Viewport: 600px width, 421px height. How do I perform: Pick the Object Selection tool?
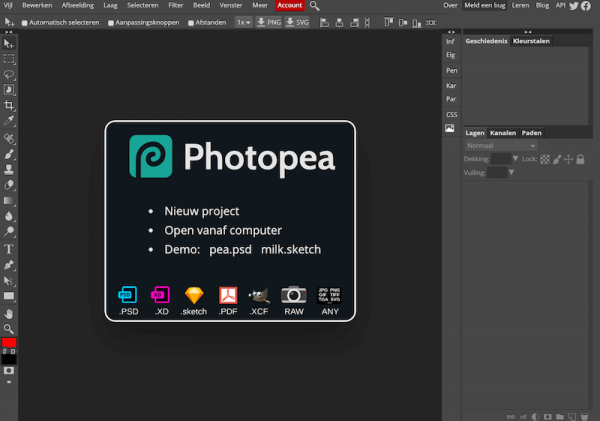(8, 90)
